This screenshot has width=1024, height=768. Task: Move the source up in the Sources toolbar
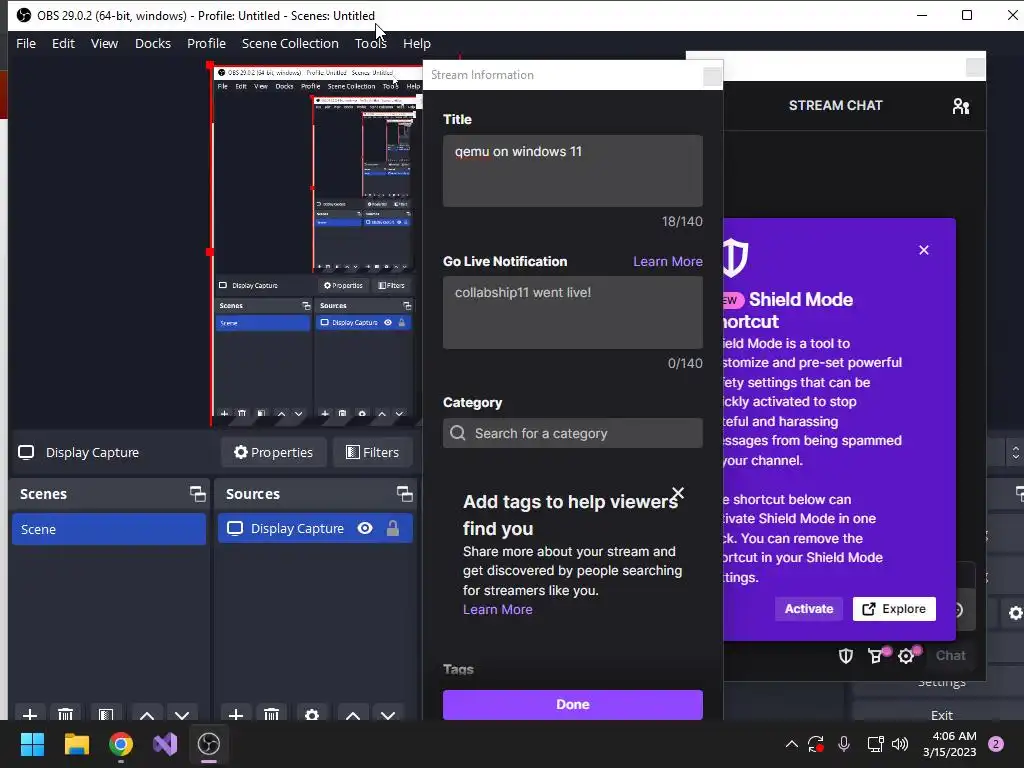pyautogui.click(x=353, y=715)
